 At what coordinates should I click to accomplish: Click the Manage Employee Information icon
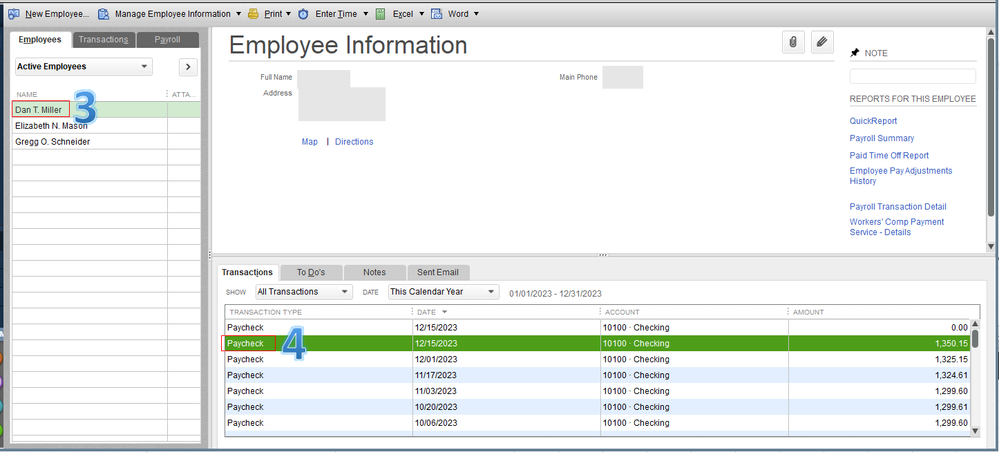pyautogui.click(x=103, y=13)
